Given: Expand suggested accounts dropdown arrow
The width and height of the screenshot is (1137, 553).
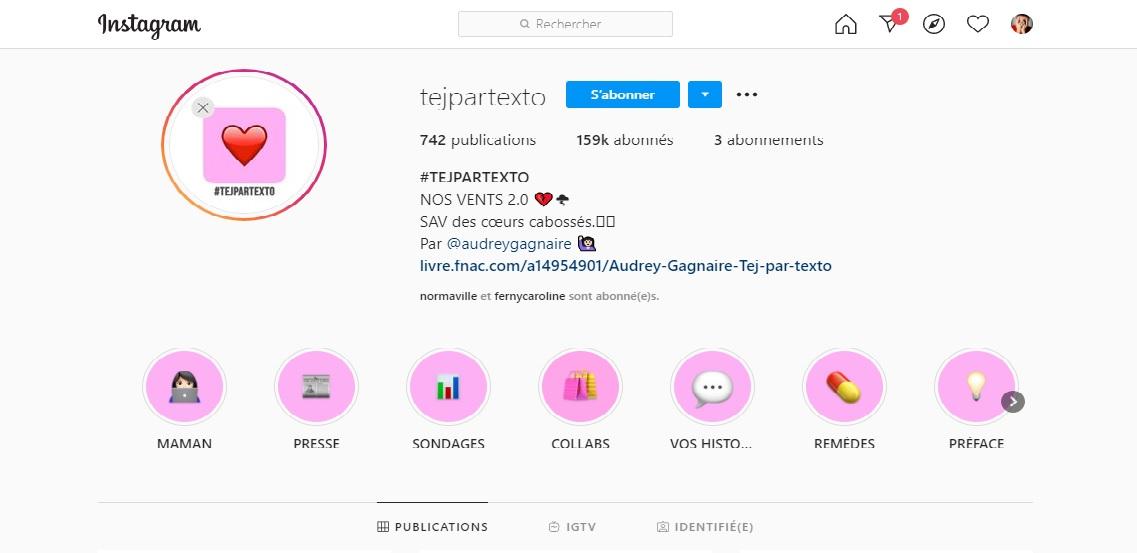Looking at the screenshot, I should 704,95.
